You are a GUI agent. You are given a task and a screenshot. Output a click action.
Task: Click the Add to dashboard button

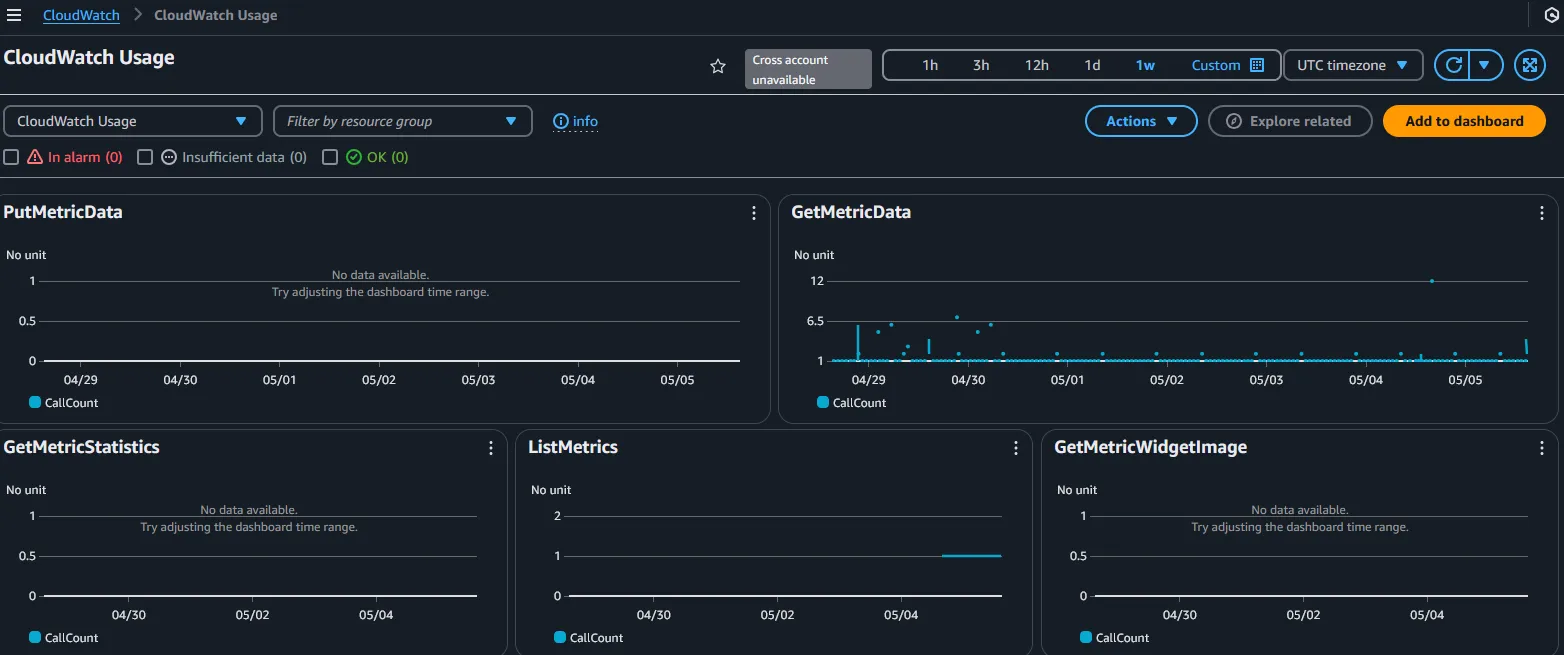pos(1464,121)
